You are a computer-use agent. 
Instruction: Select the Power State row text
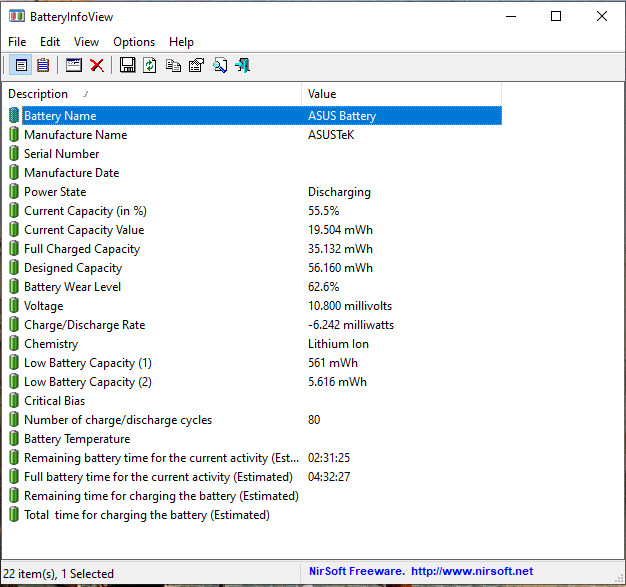[55, 192]
